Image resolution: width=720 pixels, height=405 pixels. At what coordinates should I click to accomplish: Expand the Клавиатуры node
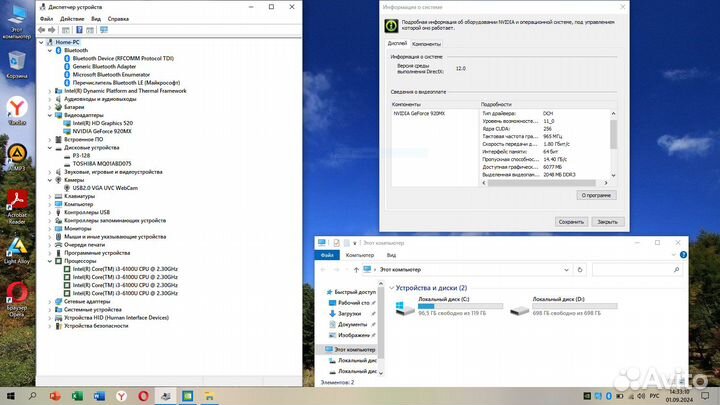50,197
